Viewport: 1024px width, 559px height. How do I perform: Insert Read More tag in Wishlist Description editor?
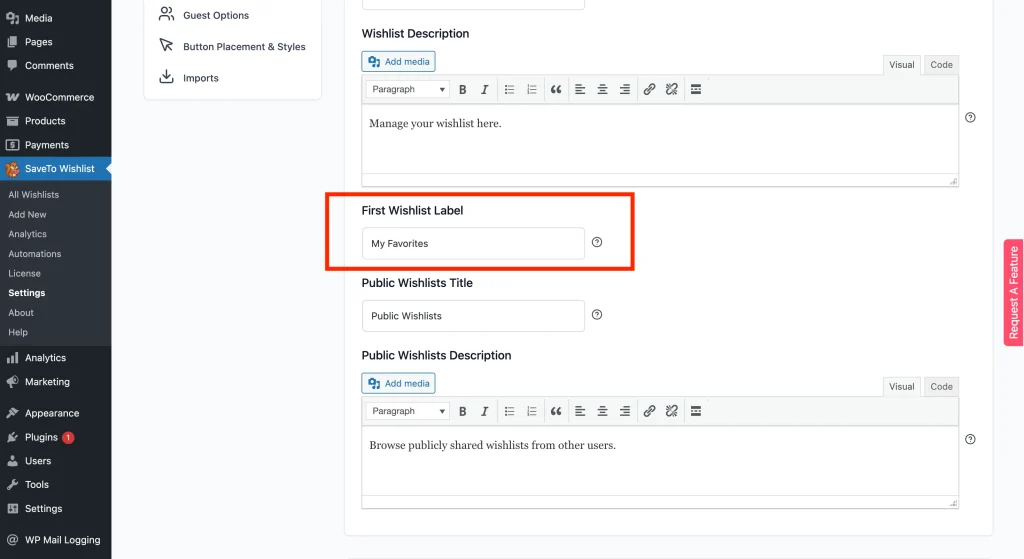(696, 89)
